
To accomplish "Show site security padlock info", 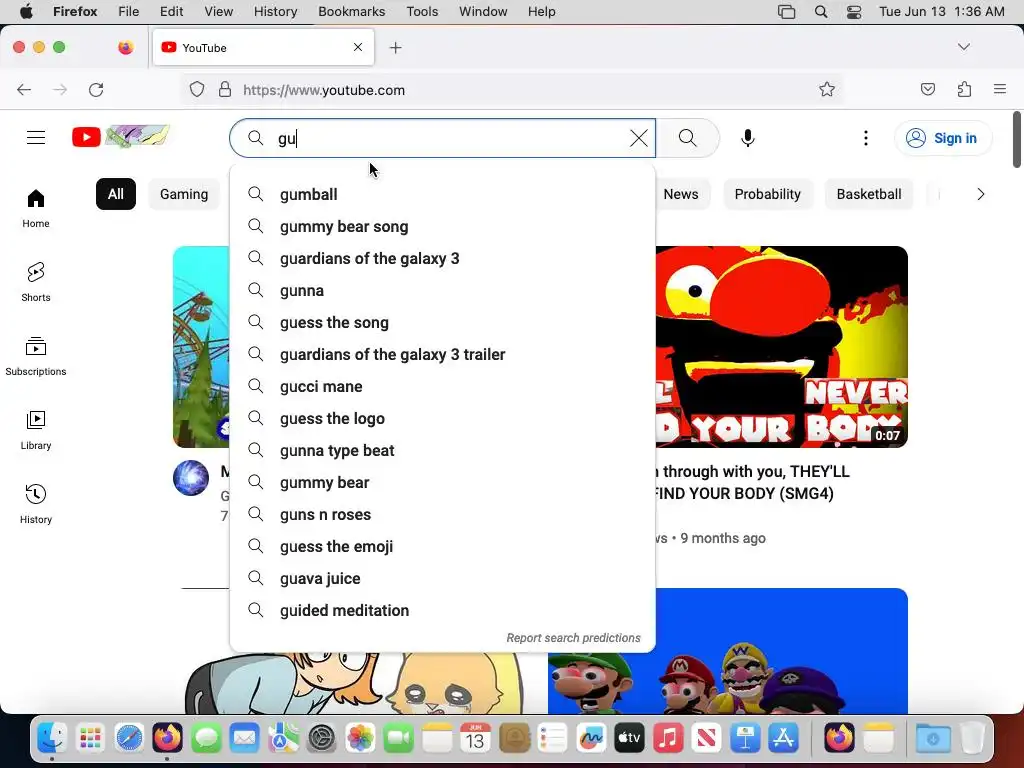I will 225,89.
